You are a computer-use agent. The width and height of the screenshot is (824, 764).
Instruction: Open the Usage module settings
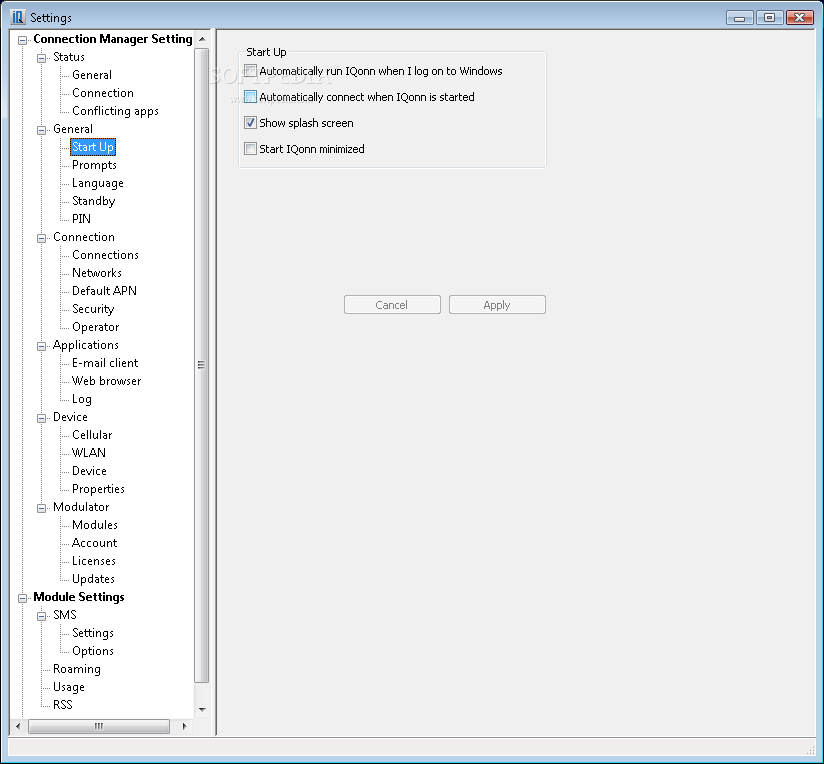tap(69, 687)
